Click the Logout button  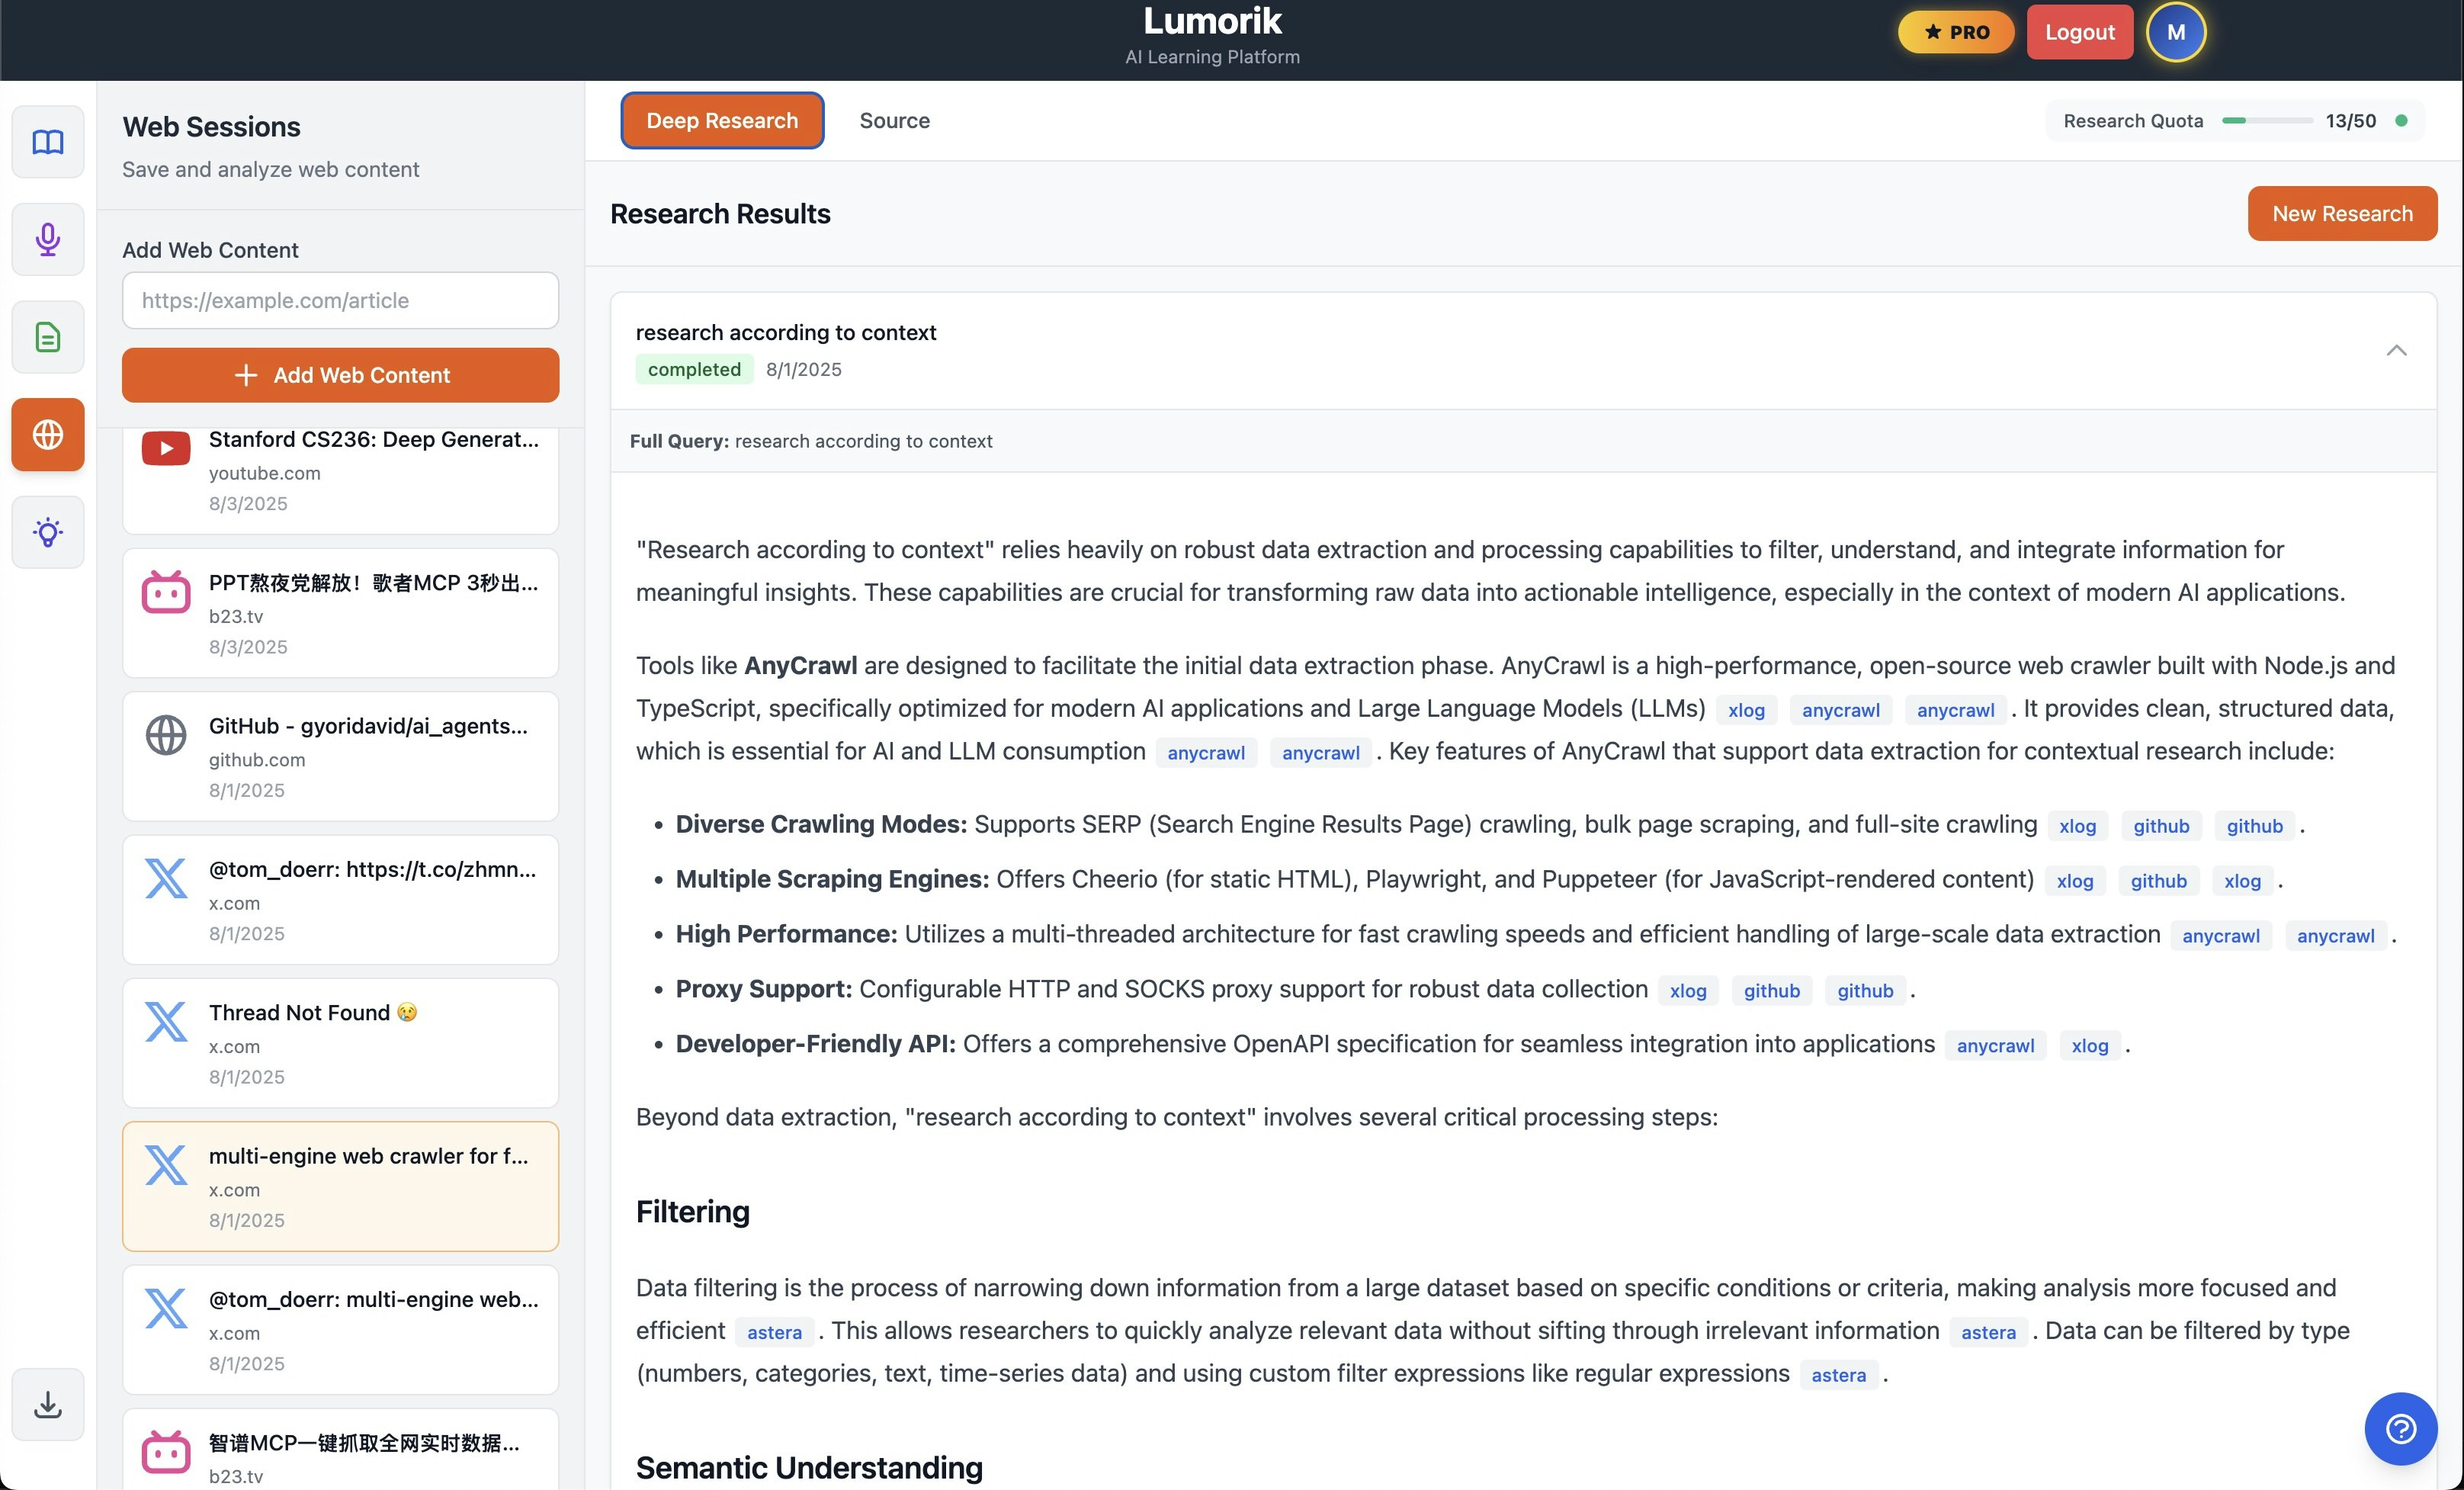click(2079, 32)
